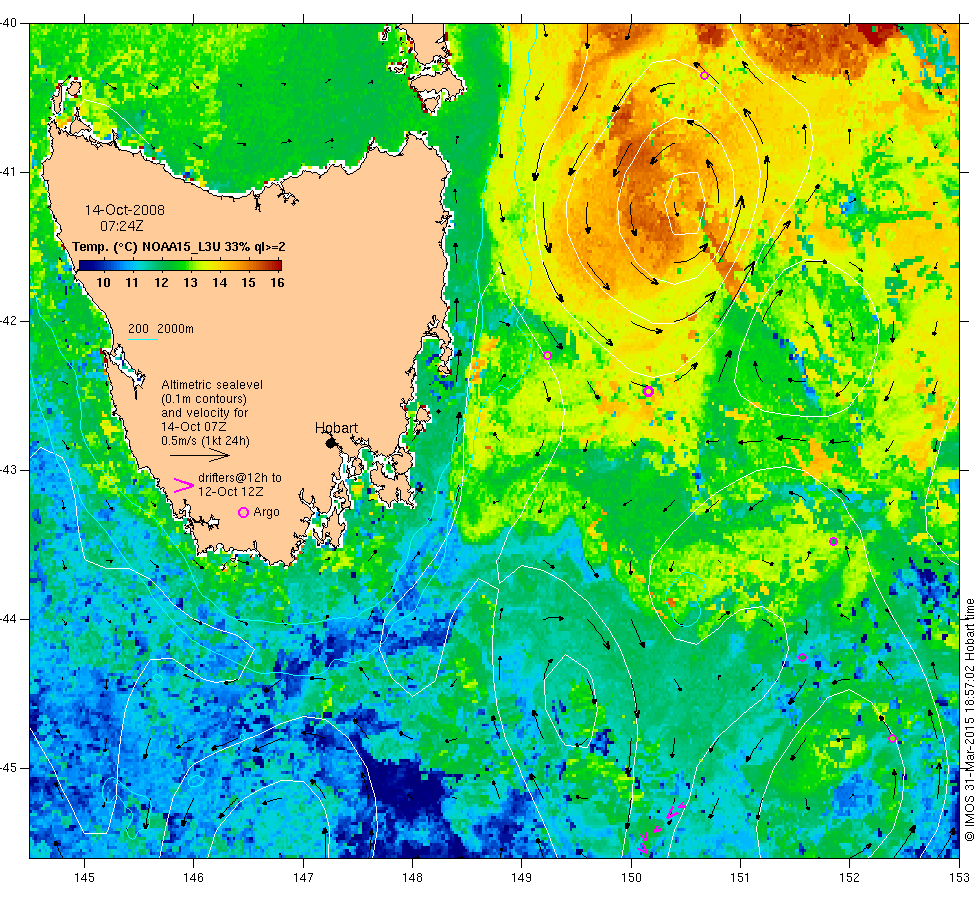Click the '07:24Z' time stamp
980x900 pixels.
(122, 226)
